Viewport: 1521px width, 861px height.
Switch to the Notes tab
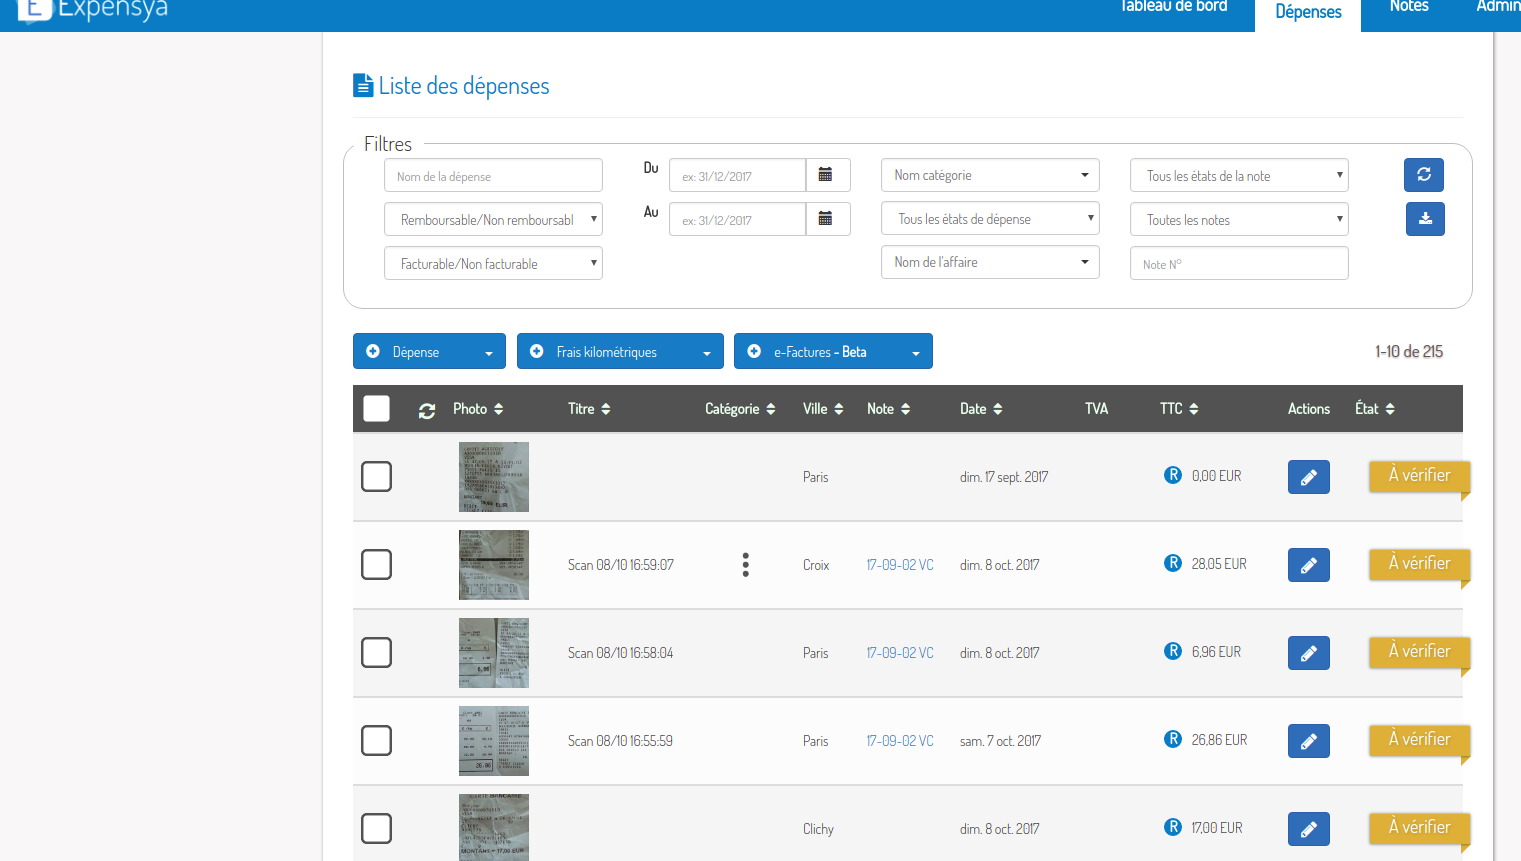tap(1408, 8)
